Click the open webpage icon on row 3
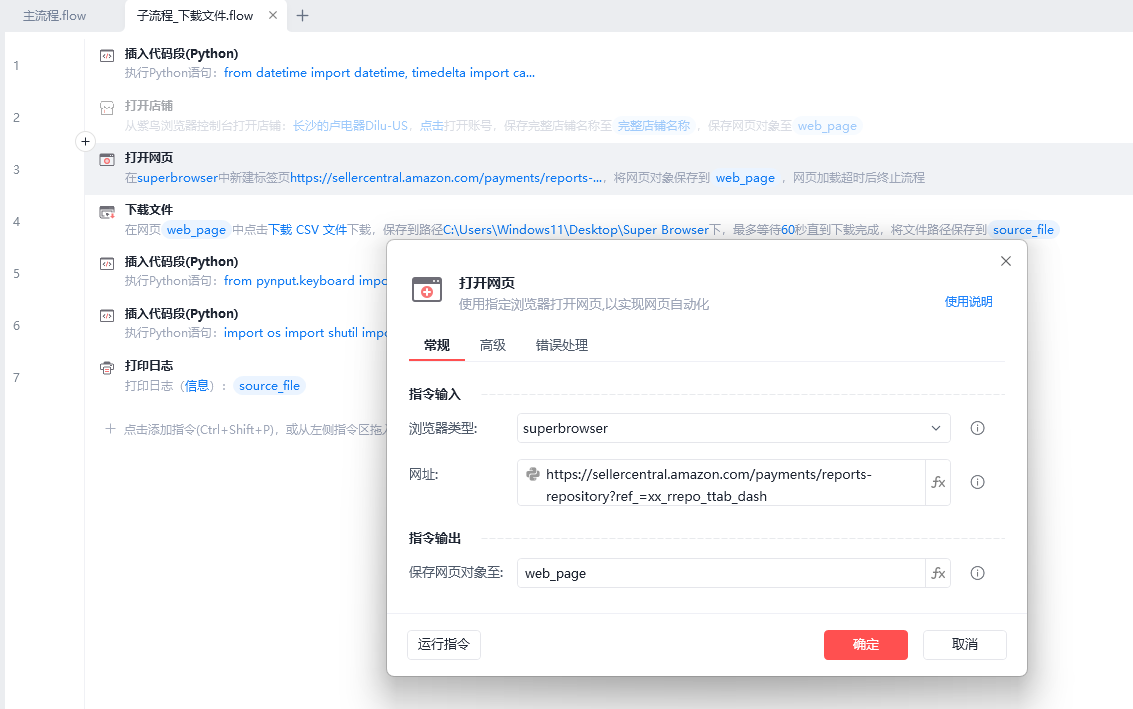This screenshot has width=1133, height=709. [x=107, y=160]
